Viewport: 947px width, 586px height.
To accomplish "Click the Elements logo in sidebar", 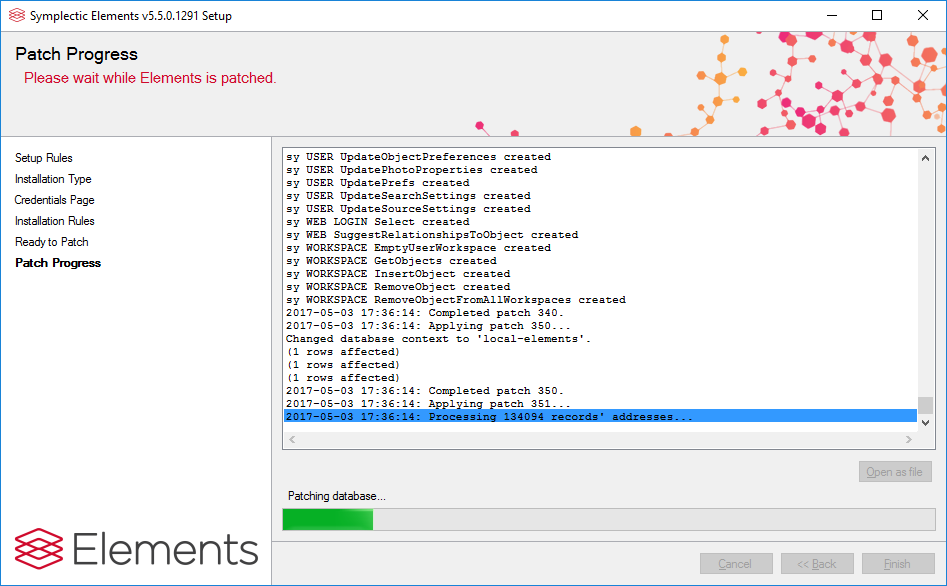I will (x=136, y=549).
